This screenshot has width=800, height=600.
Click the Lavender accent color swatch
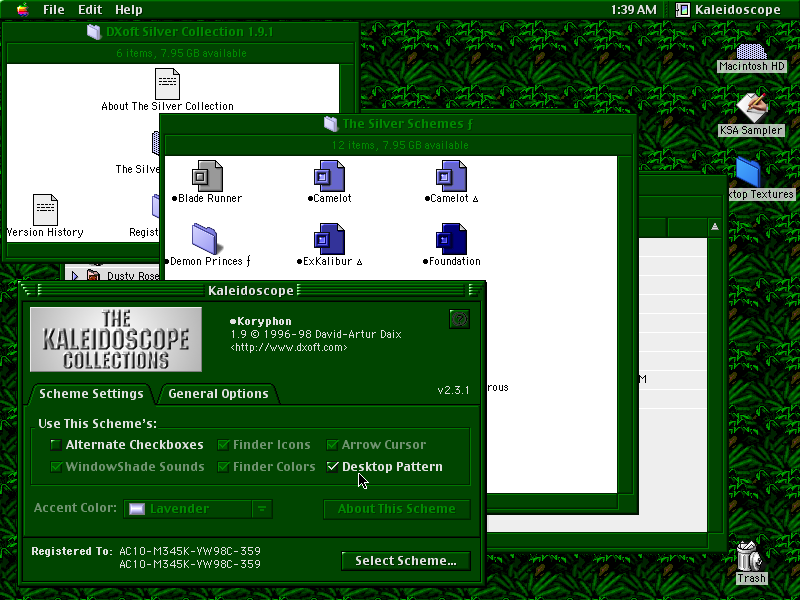[137, 509]
